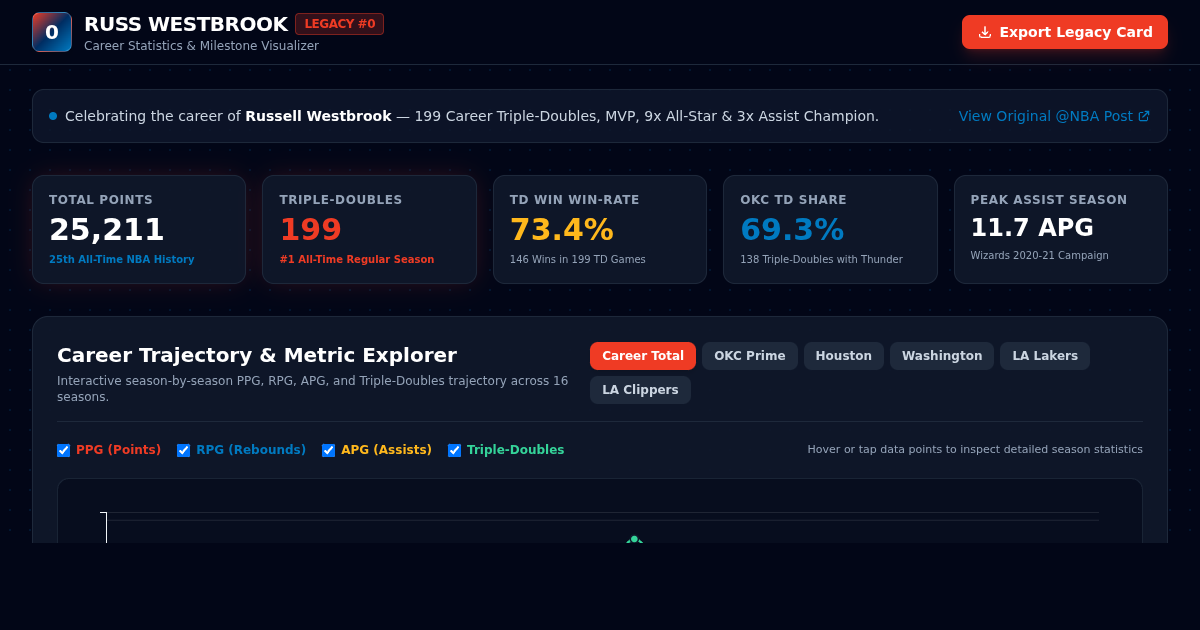Click "146 Wins in 199 TD Games" caption
The image size is (1200, 630).
coord(578,260)
